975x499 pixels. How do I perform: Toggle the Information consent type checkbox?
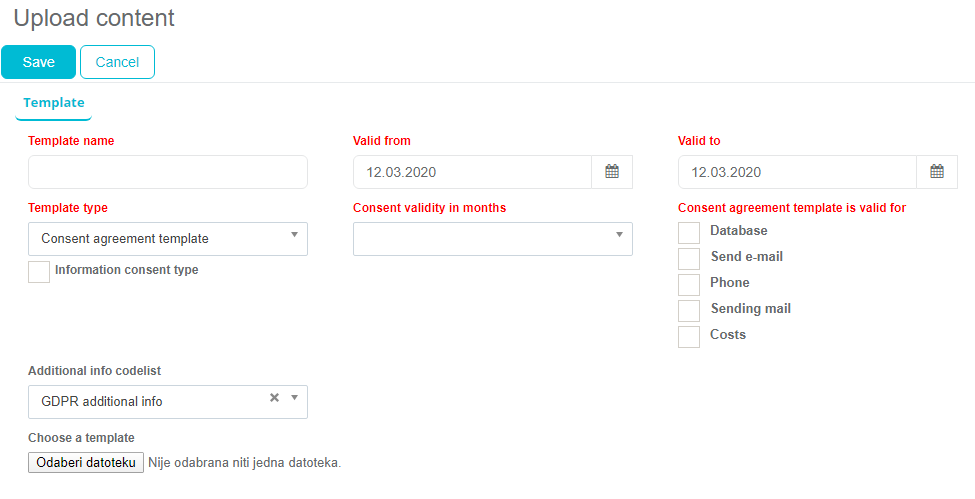39,271
